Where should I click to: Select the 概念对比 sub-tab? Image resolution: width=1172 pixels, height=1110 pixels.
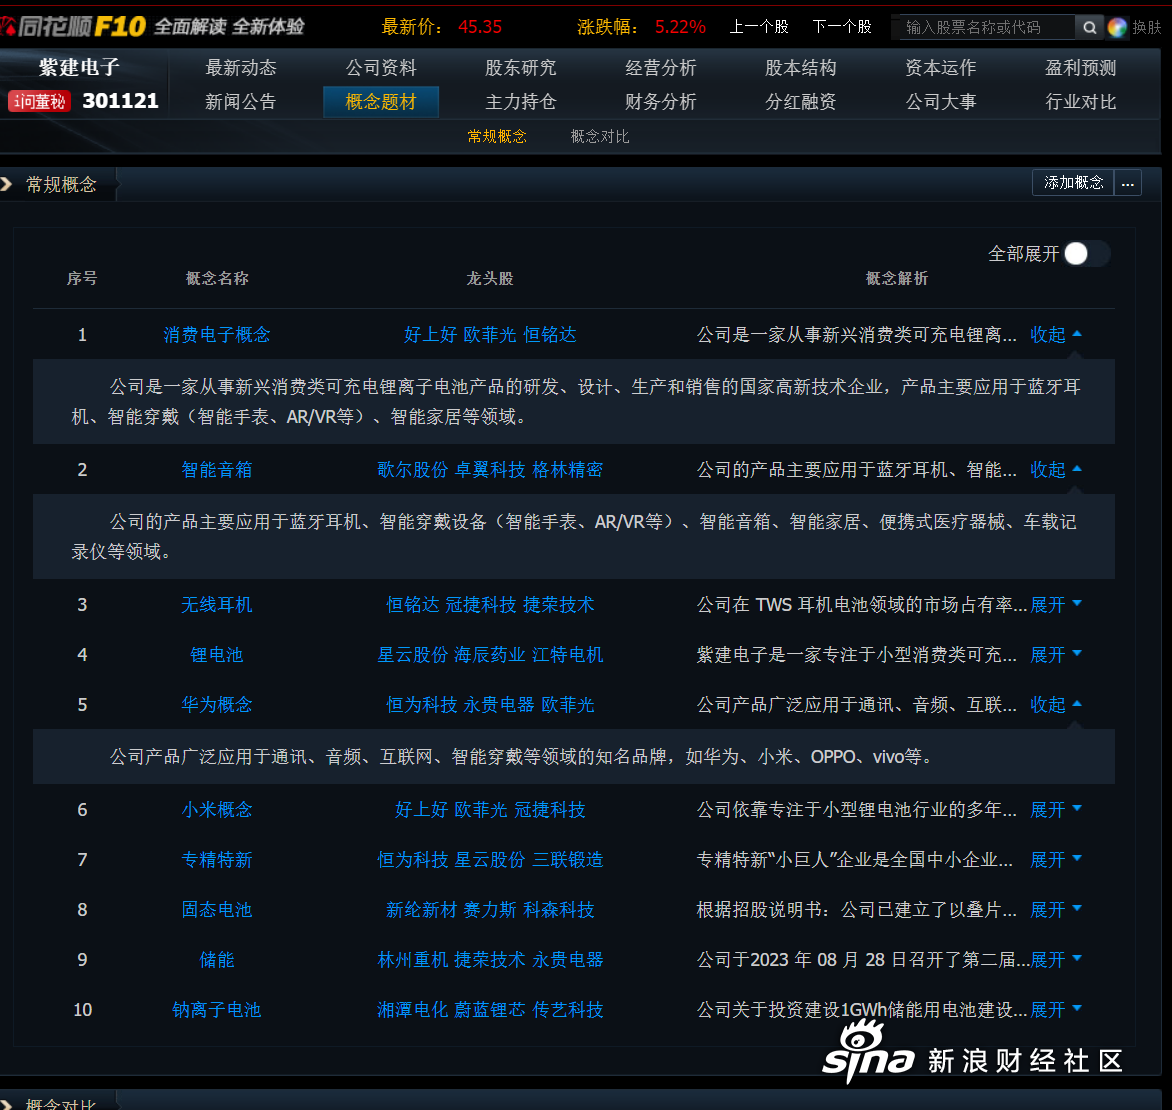(x=599, y=137)
